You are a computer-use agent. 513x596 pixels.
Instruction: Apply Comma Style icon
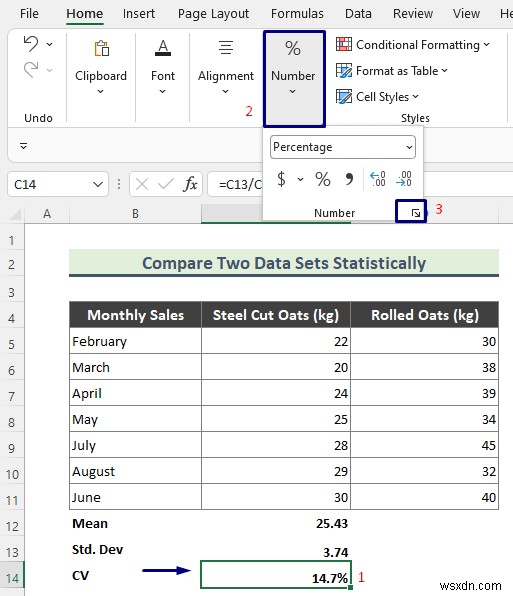click(348, 179)
